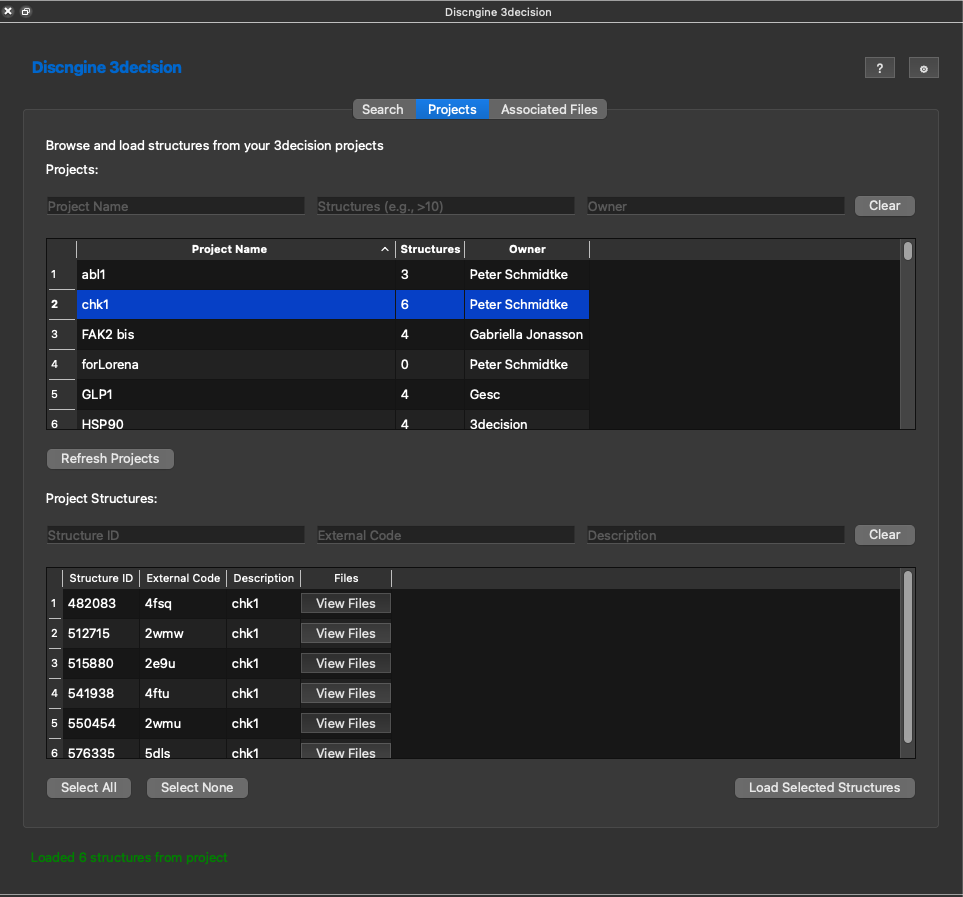
Task: Click the Files column header
Action: pyautogui.click(x=346, y=578)
